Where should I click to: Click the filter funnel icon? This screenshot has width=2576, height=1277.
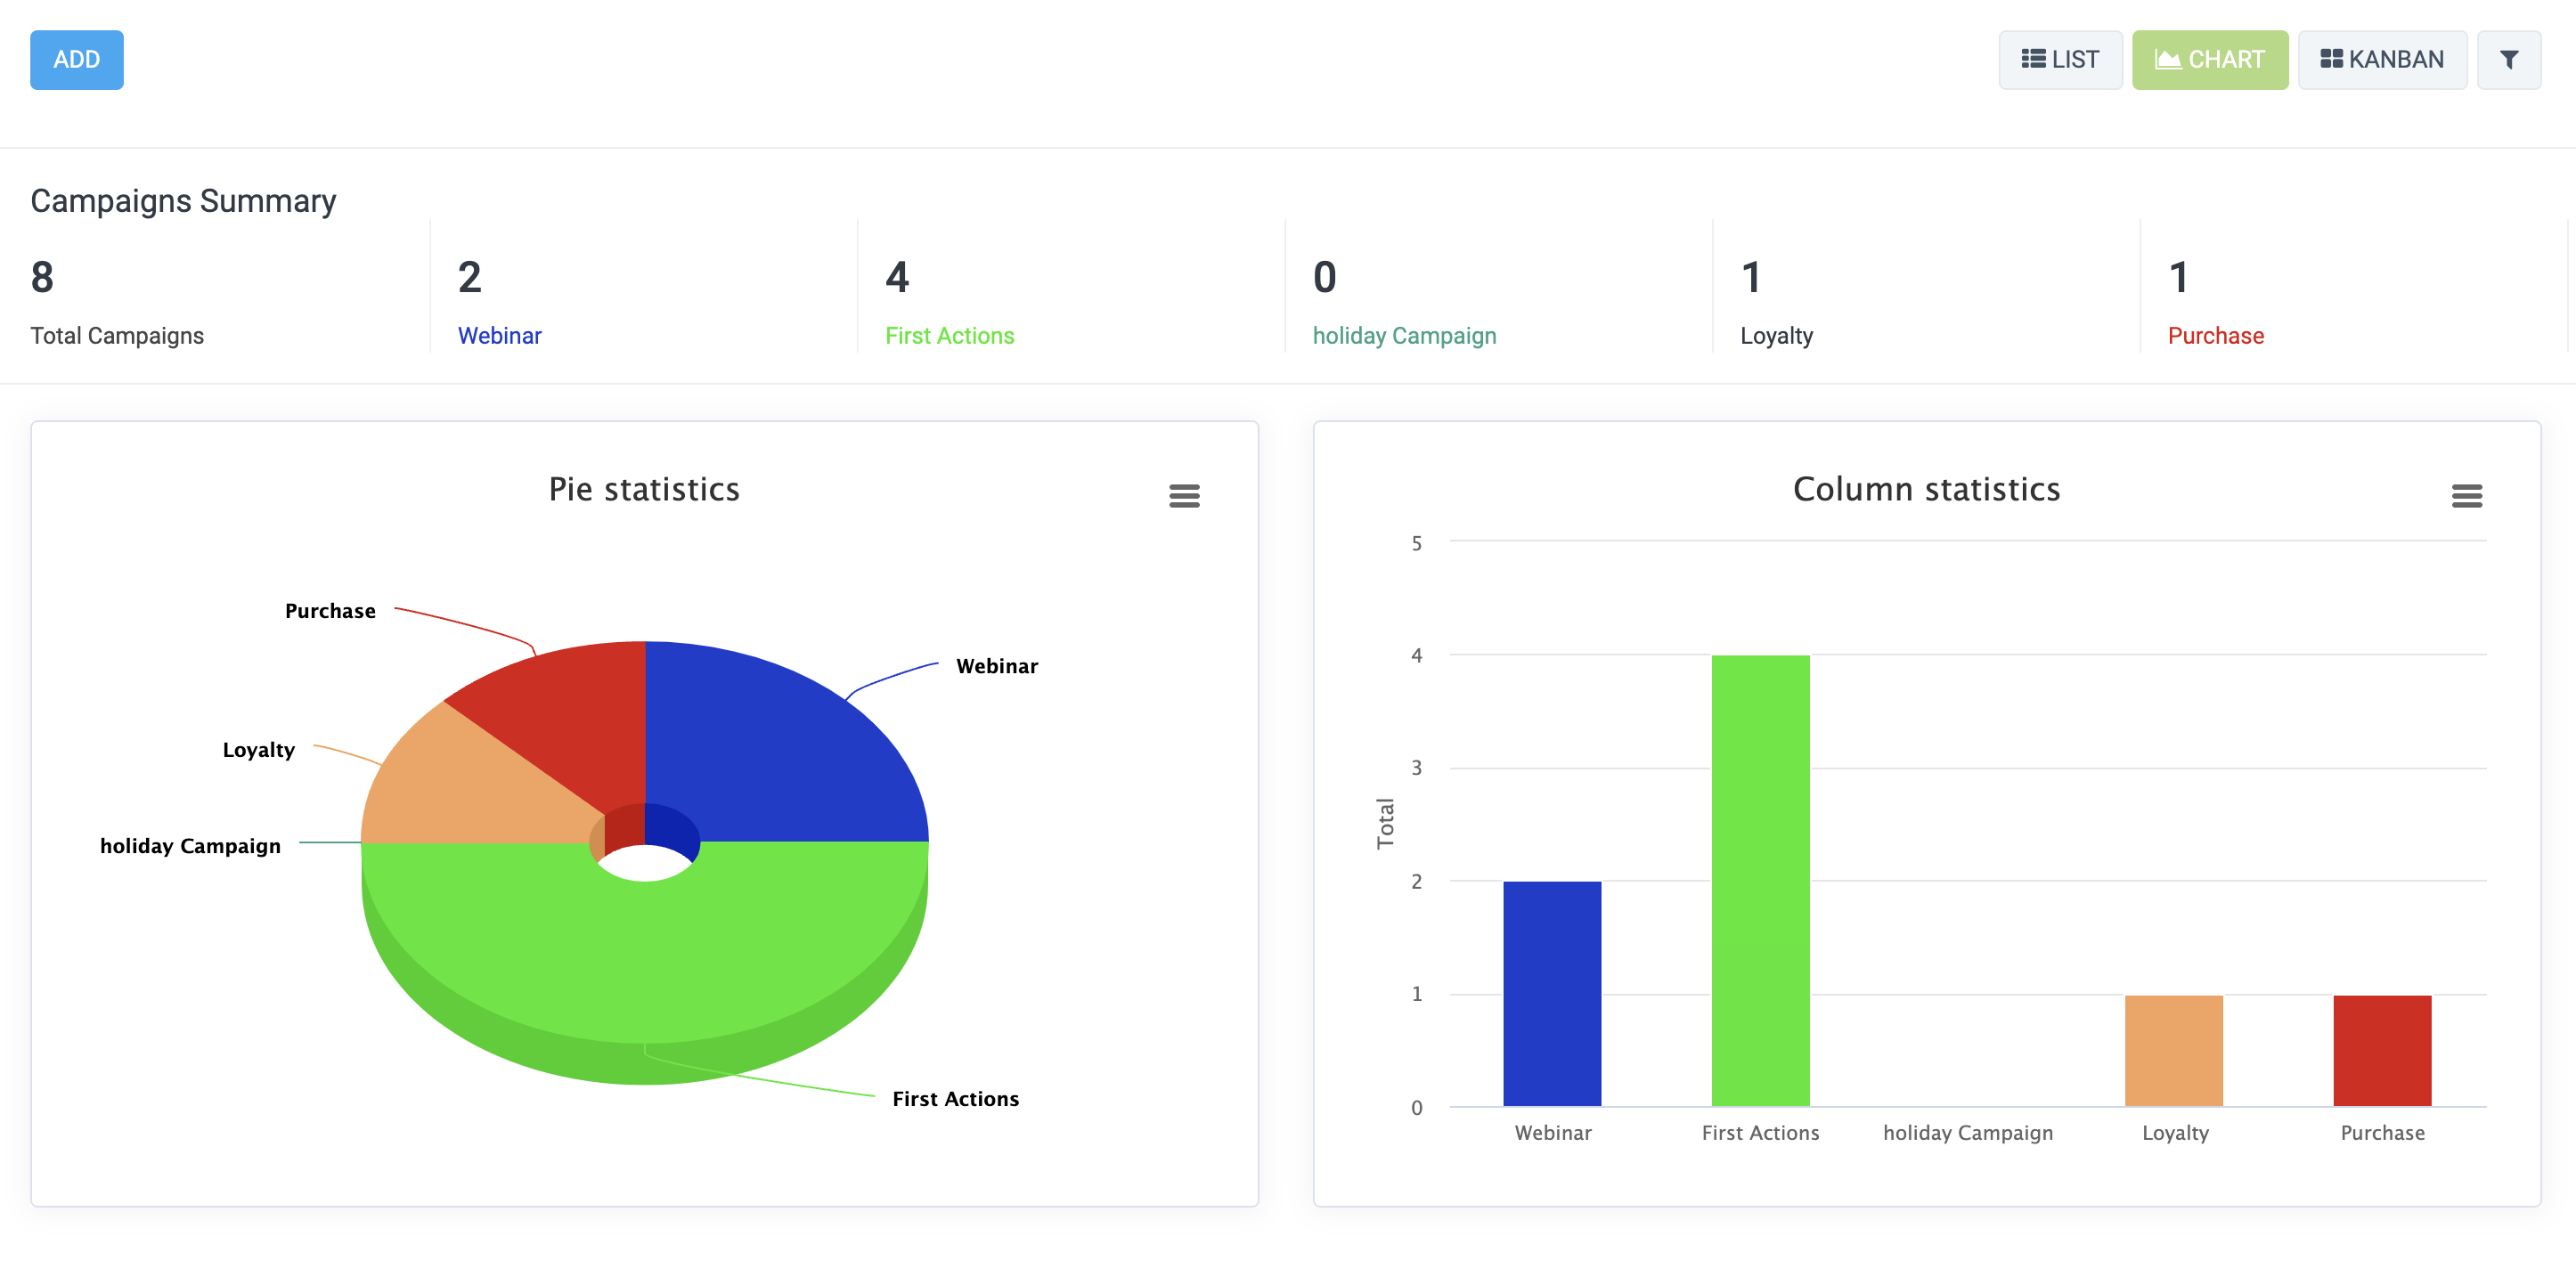tap(2508, 60)
